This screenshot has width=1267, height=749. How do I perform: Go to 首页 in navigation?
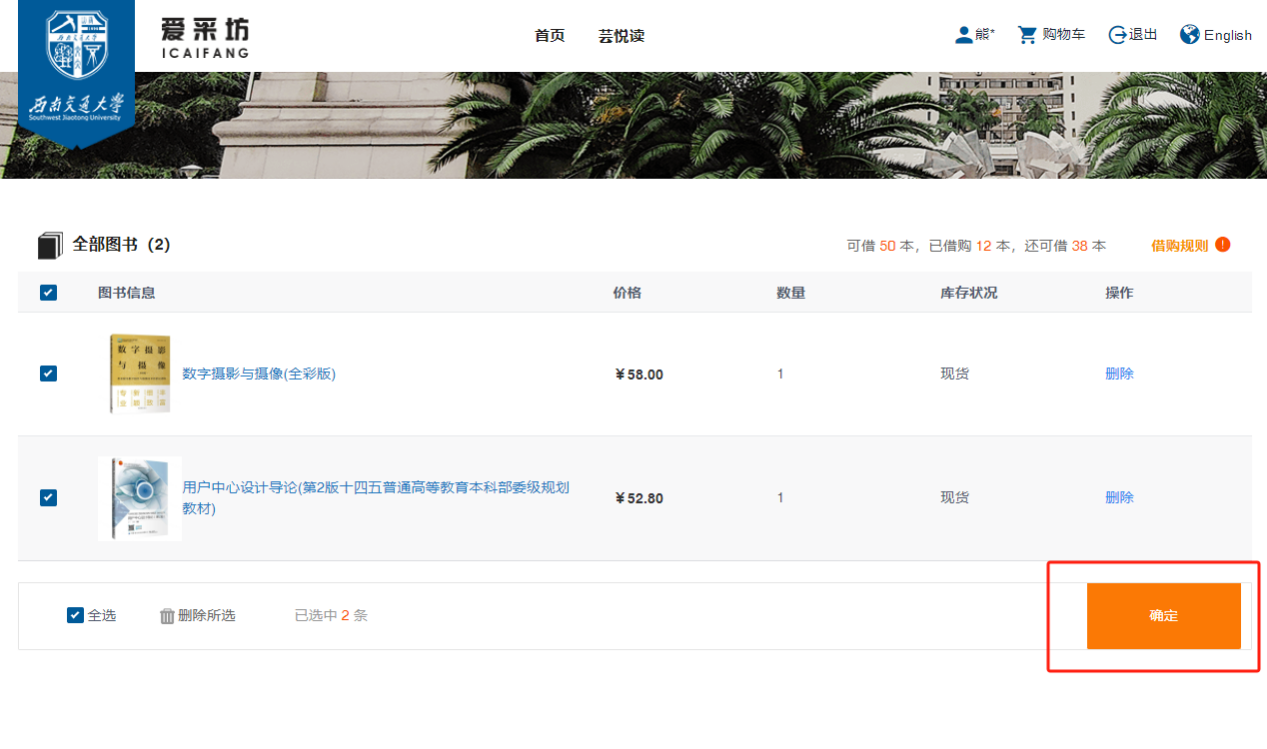click(549, 36)
